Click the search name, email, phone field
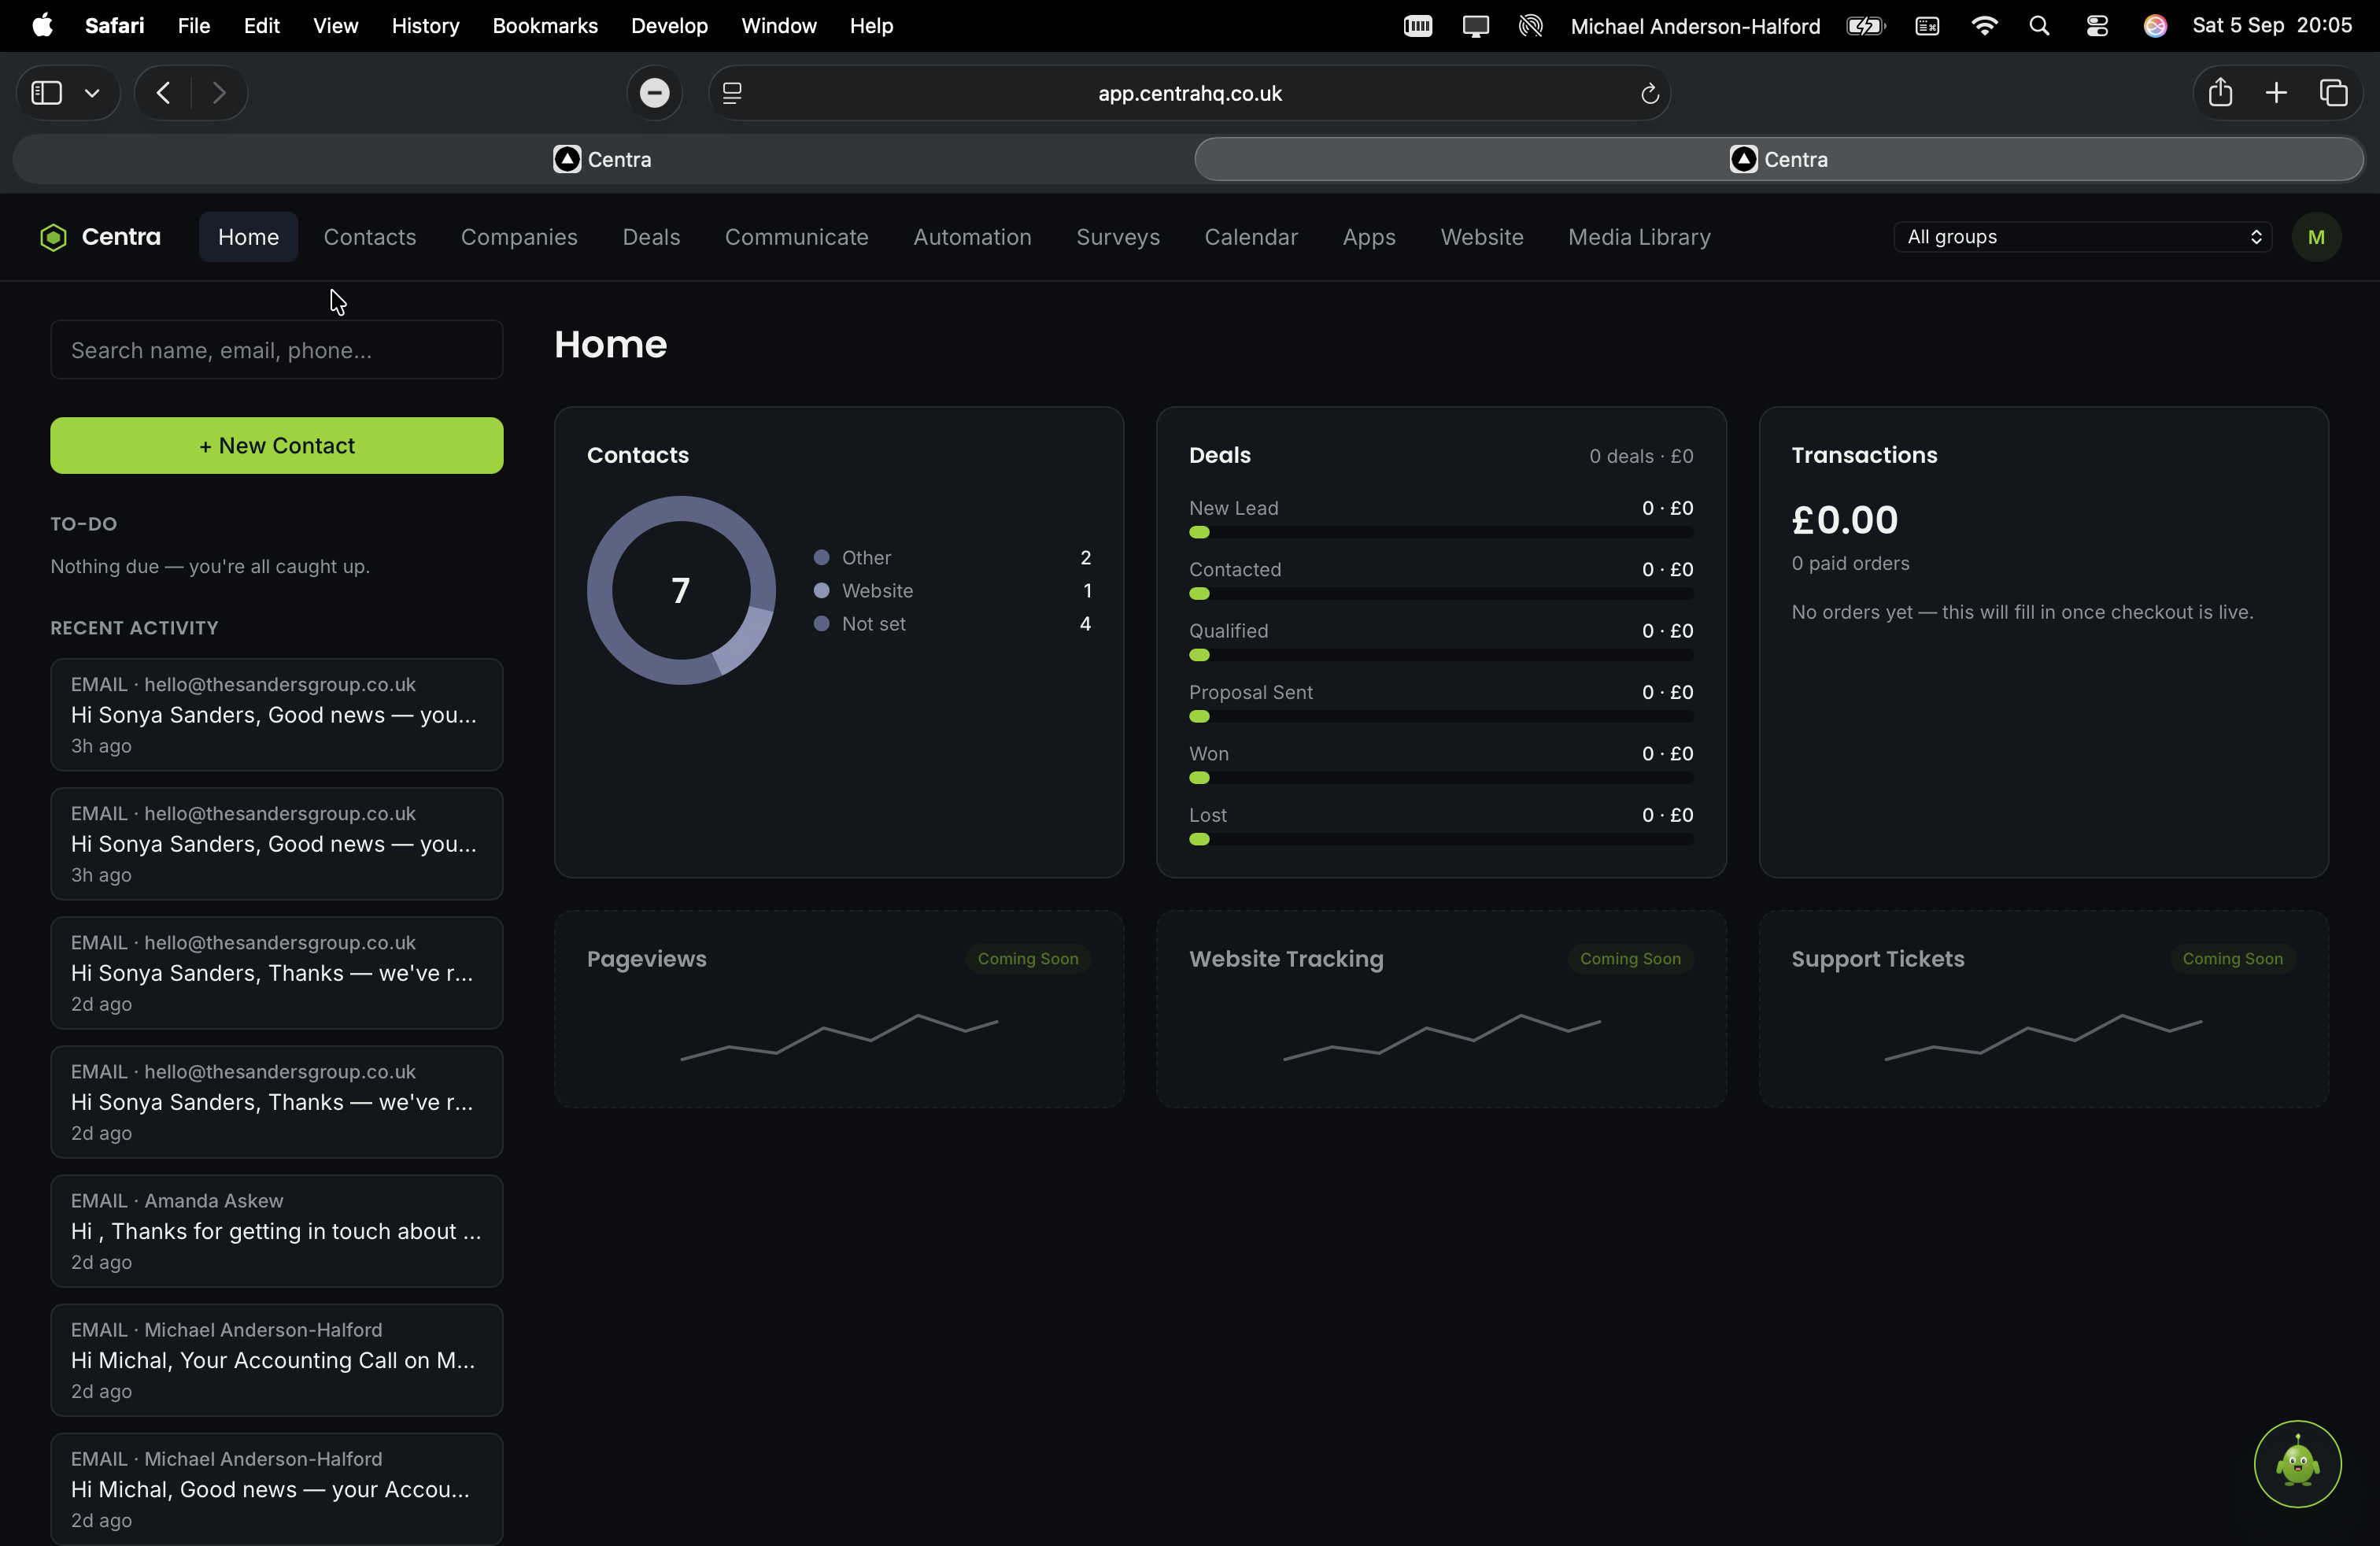This screenshot has height=1546, width=2380. [277, 350]
